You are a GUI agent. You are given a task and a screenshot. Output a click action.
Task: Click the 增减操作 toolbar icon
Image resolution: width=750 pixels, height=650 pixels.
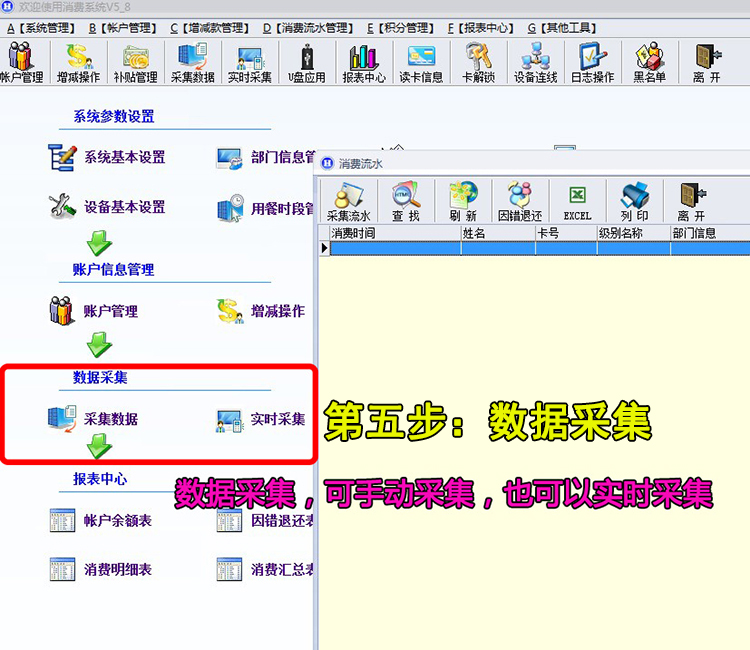pos(76,62)
